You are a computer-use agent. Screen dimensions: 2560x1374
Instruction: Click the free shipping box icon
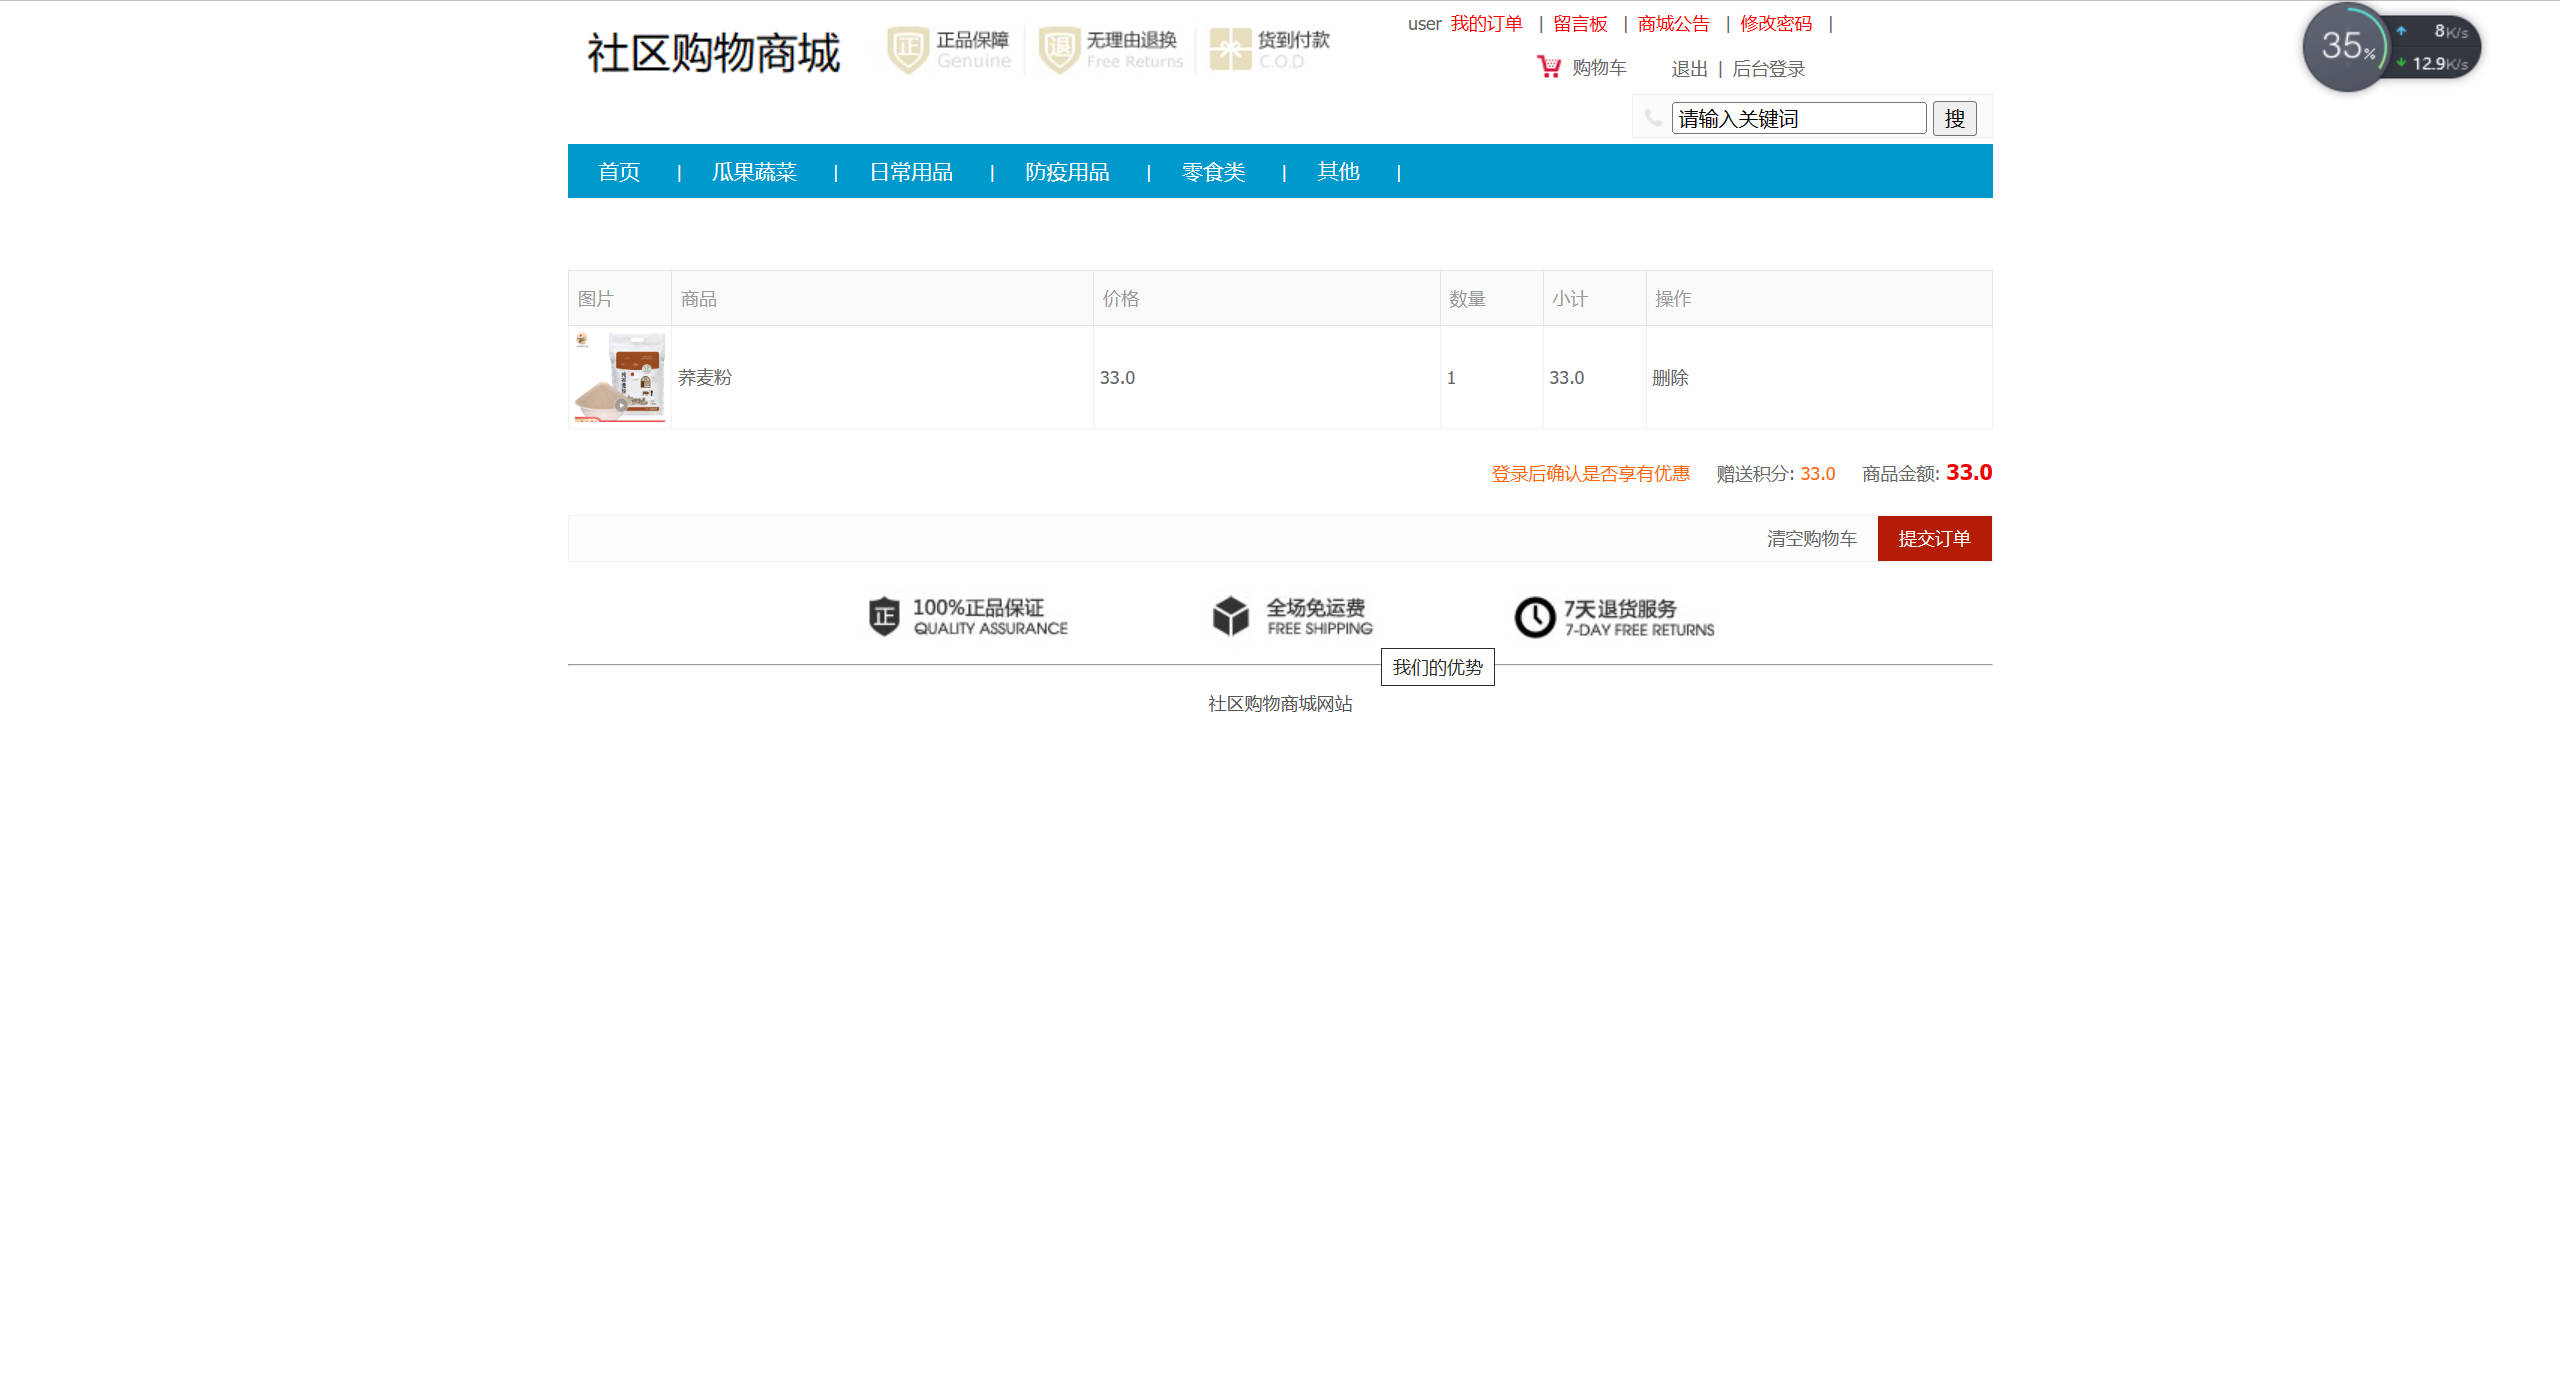(1230, 617)
